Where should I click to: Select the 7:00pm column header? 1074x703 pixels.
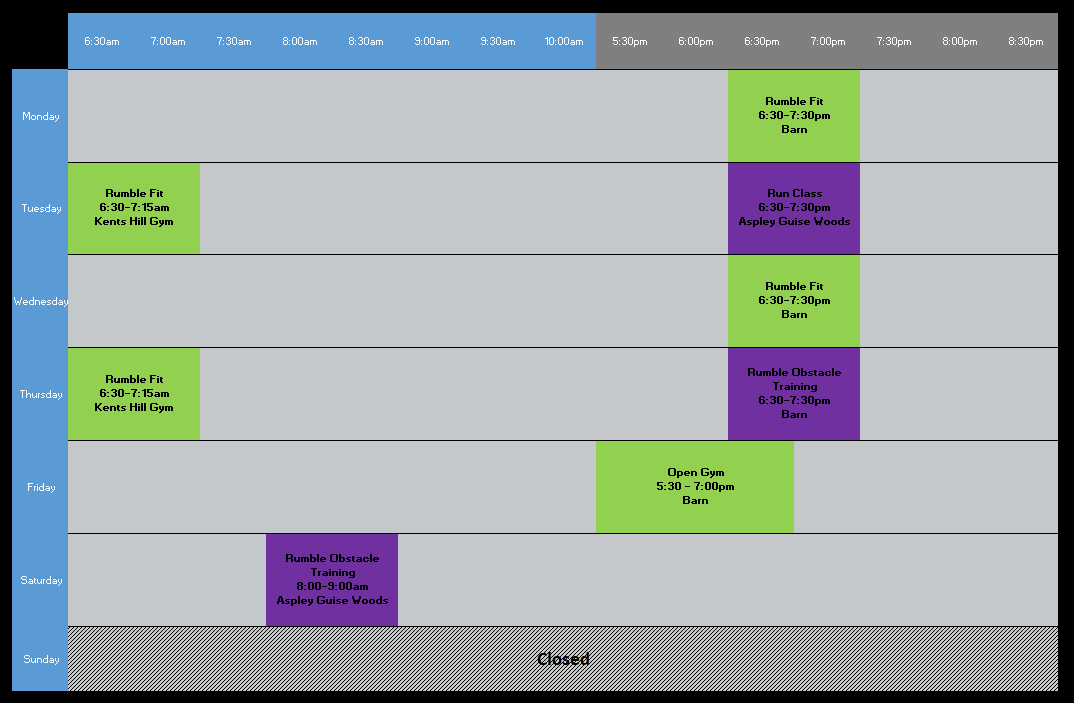(x=827, y=41)
